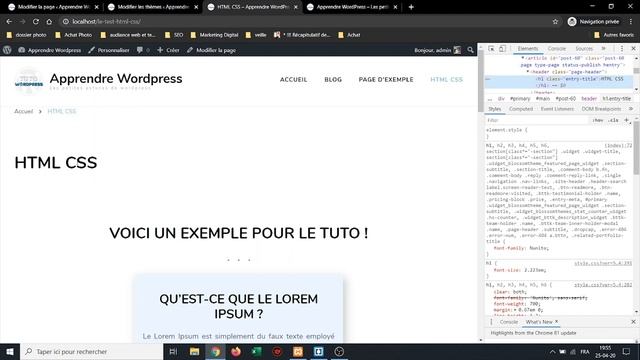Switch to the 'Modifier la page' browser tab

pyautogui.click(x=53, y=7)
